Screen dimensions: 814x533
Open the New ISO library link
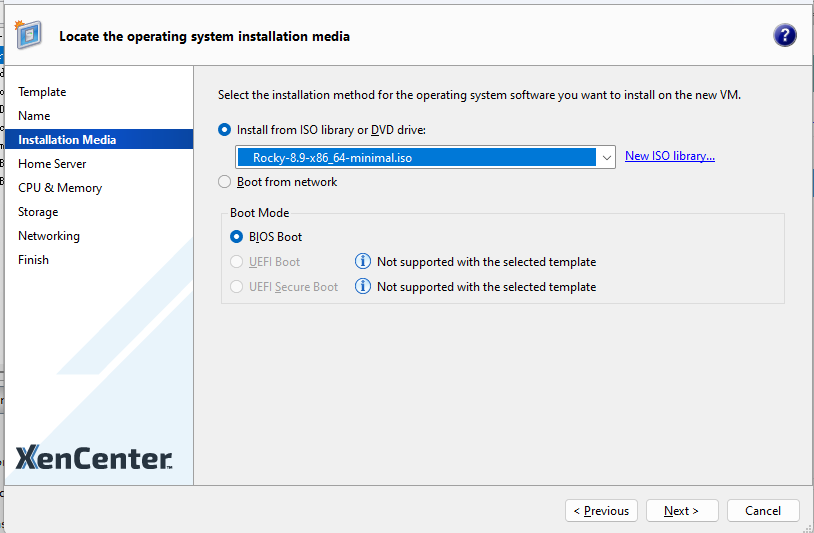[669, 156]
